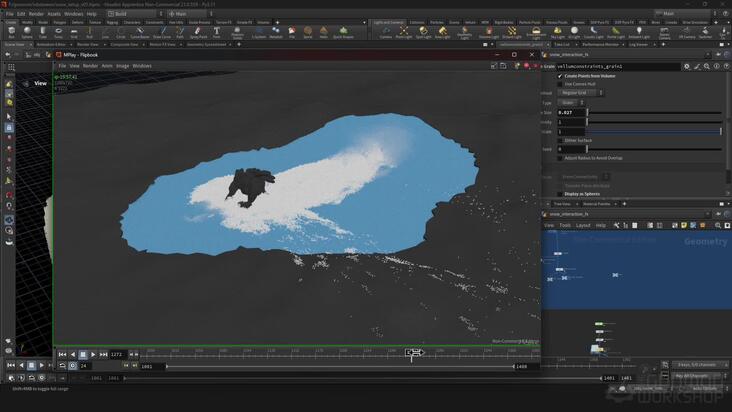Adjust the packing density slider

click(654, 122)
